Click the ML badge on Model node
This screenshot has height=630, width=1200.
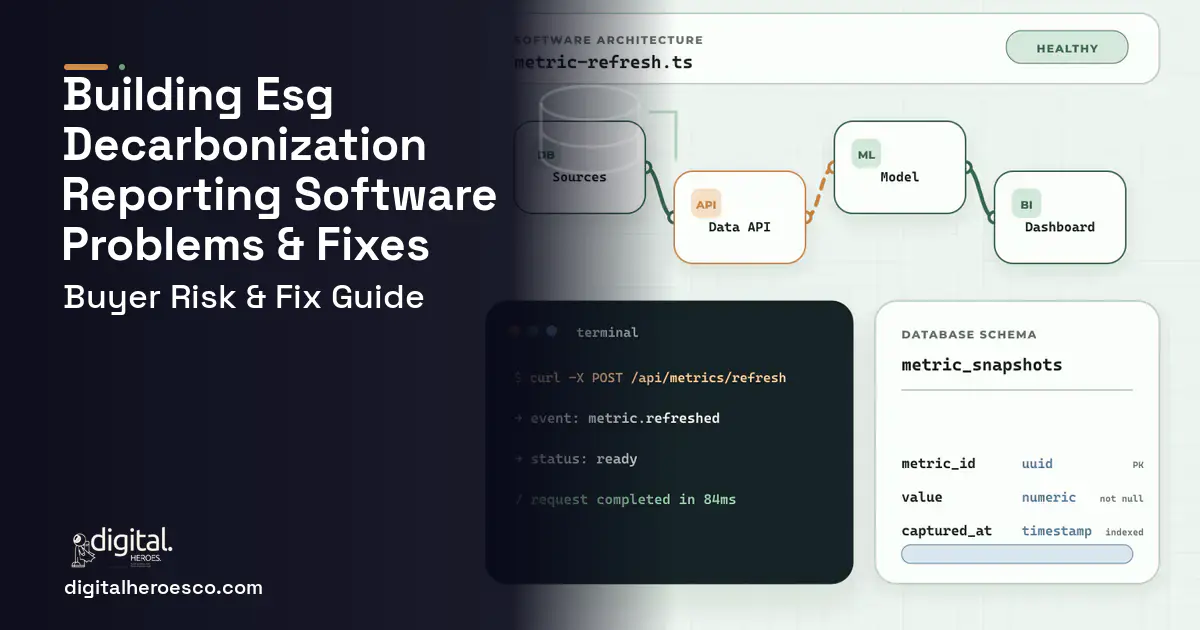866,154
